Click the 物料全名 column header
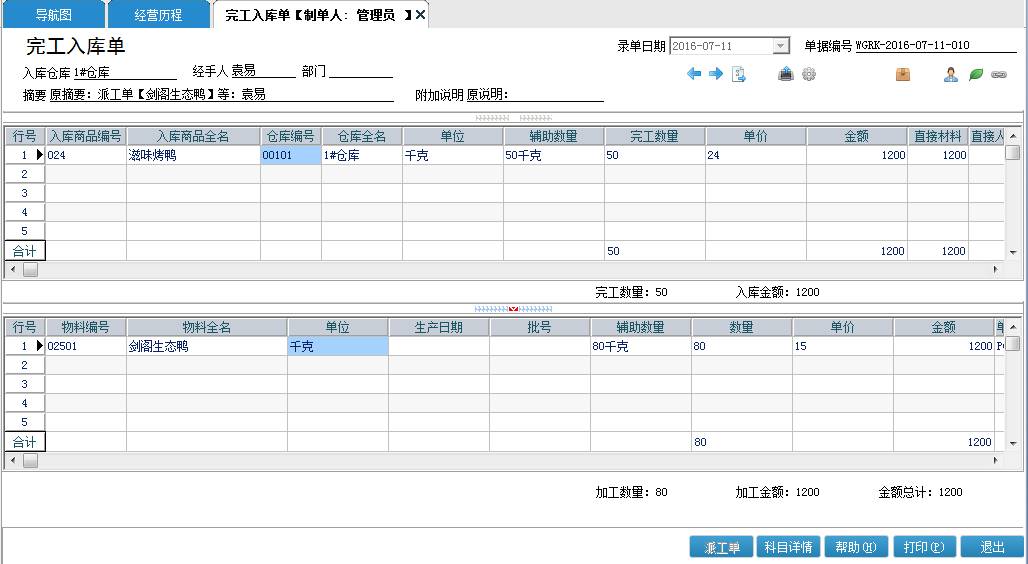 click(207, 327)
